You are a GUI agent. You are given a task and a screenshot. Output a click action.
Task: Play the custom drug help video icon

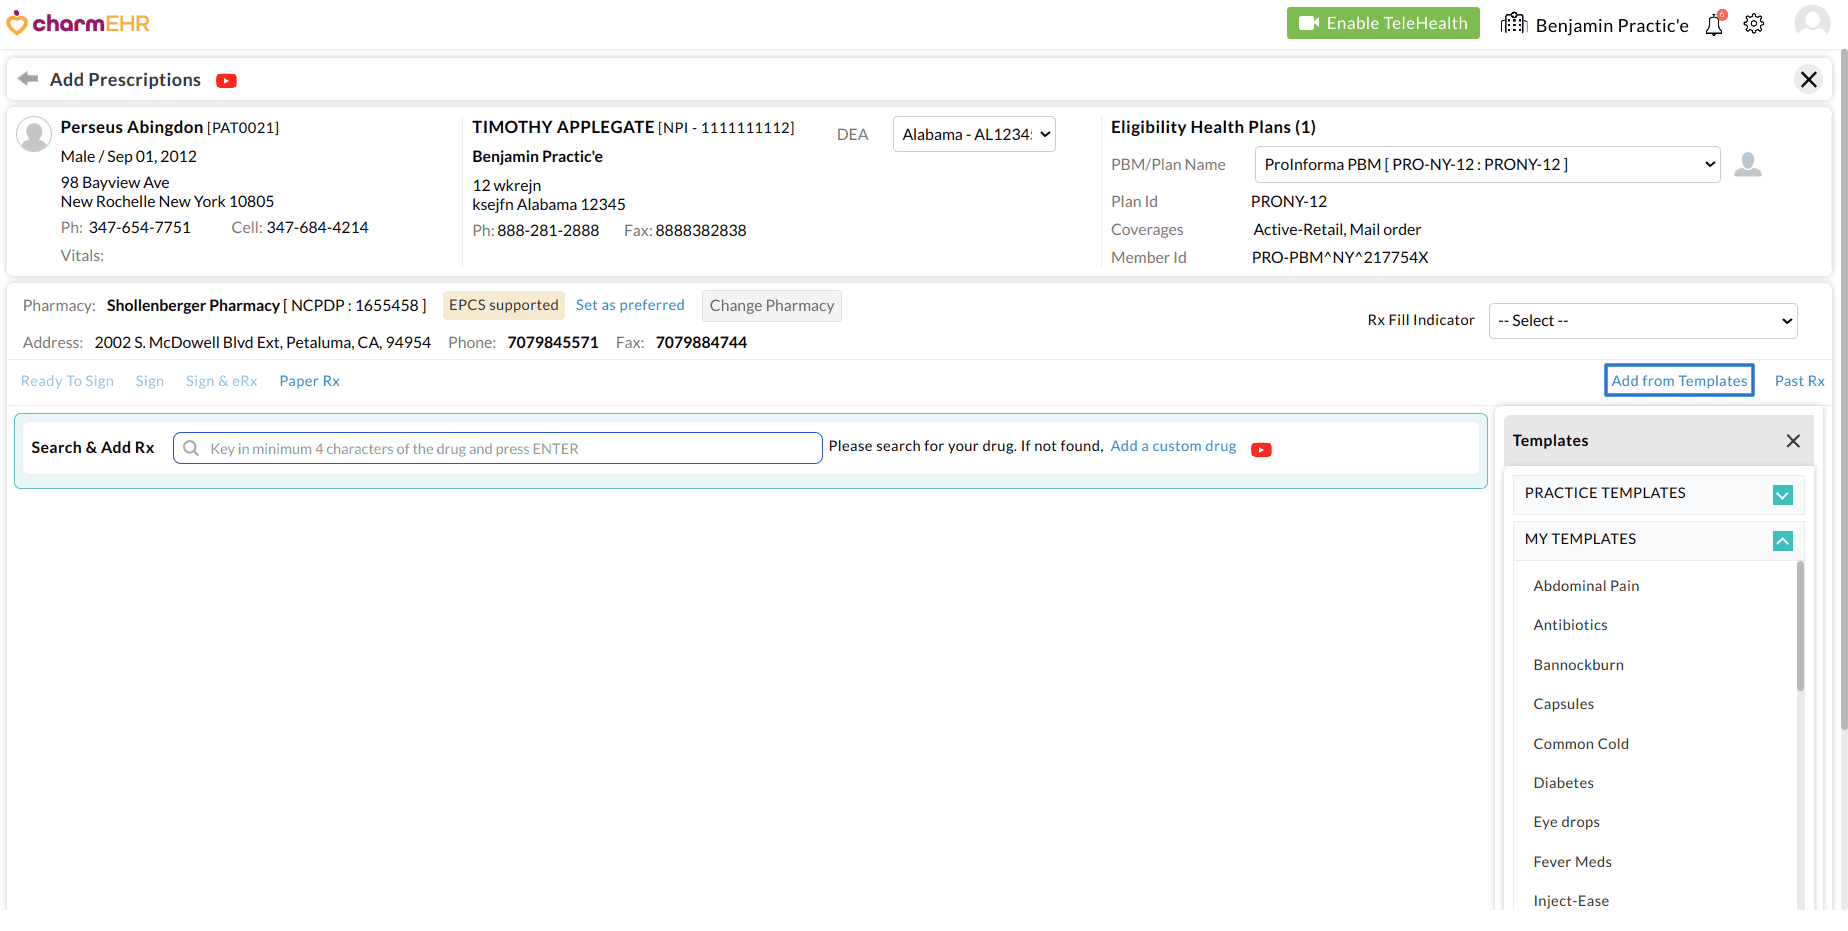point(1261,449)
